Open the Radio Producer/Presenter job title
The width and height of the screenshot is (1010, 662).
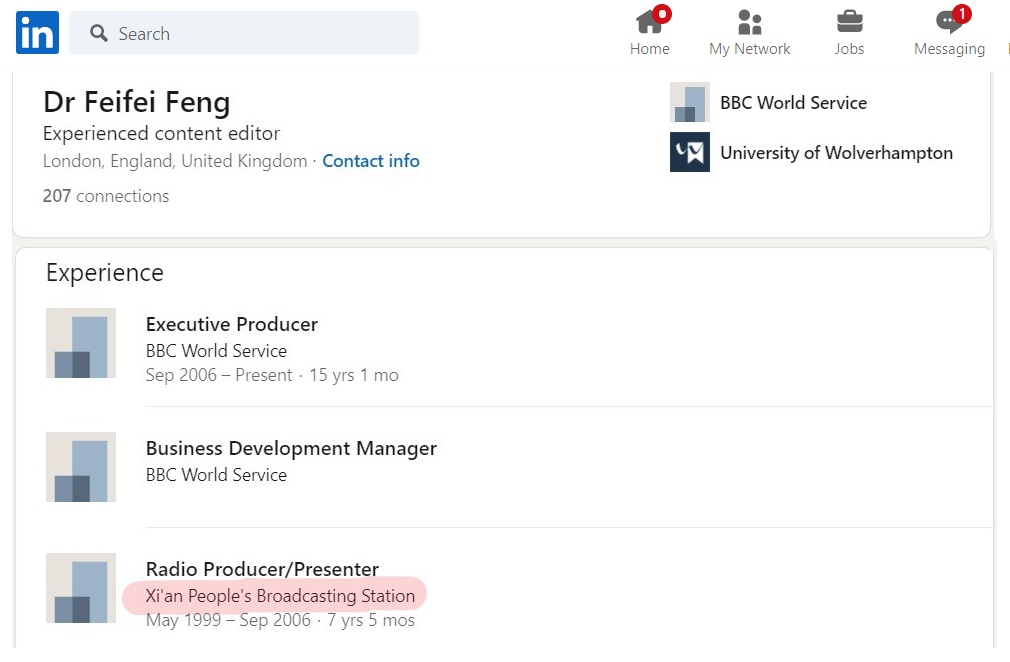262,569
